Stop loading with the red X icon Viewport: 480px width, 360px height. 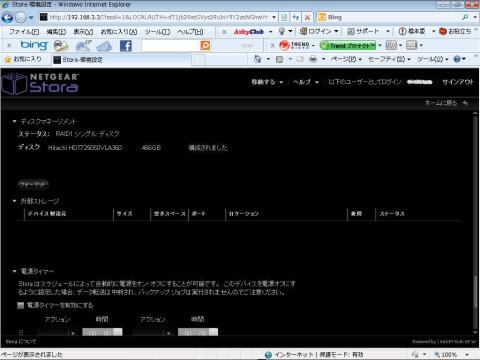pos(308,17)
